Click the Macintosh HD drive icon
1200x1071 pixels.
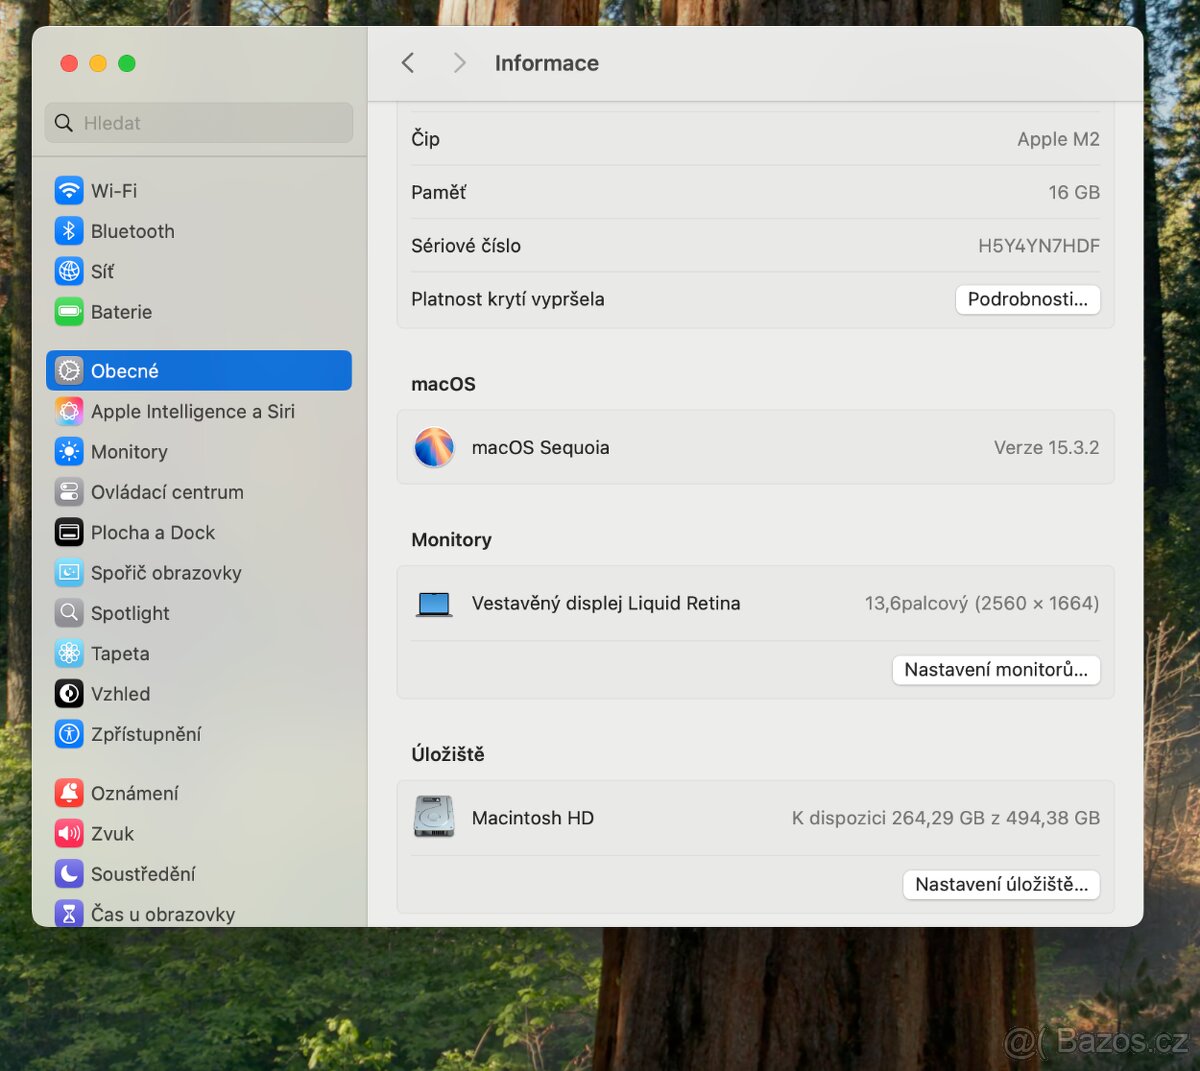point(433,817)
